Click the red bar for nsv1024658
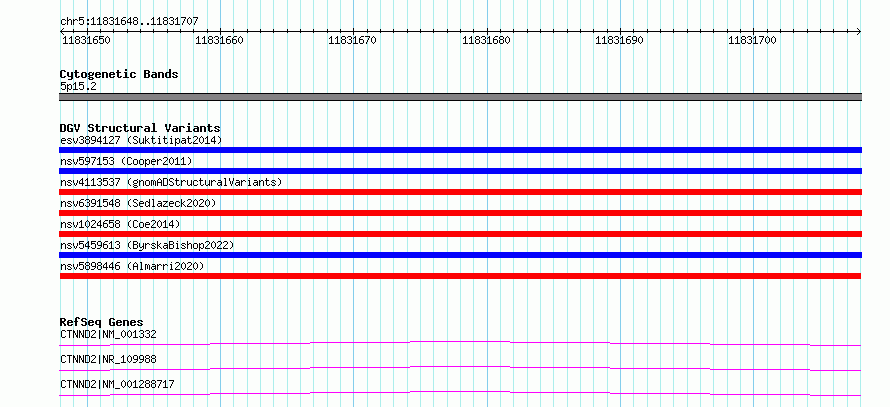890x407 pixels. tap(460, 234)
